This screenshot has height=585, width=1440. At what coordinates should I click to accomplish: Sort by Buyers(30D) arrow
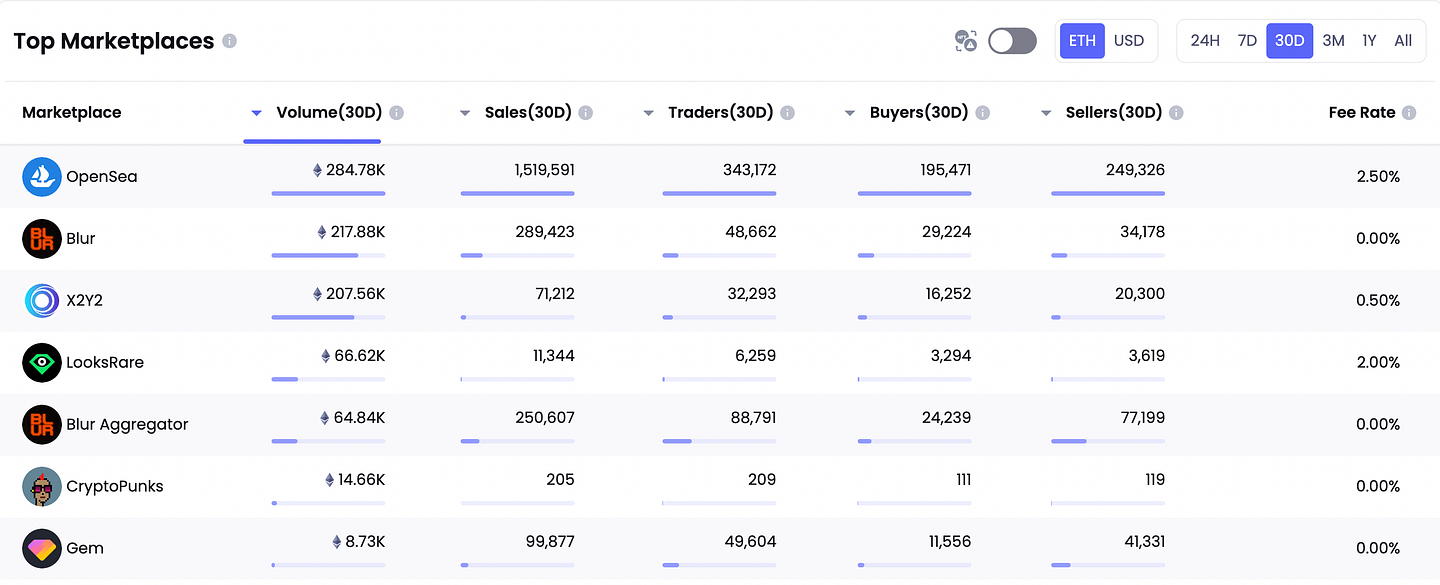coord(850,113)
